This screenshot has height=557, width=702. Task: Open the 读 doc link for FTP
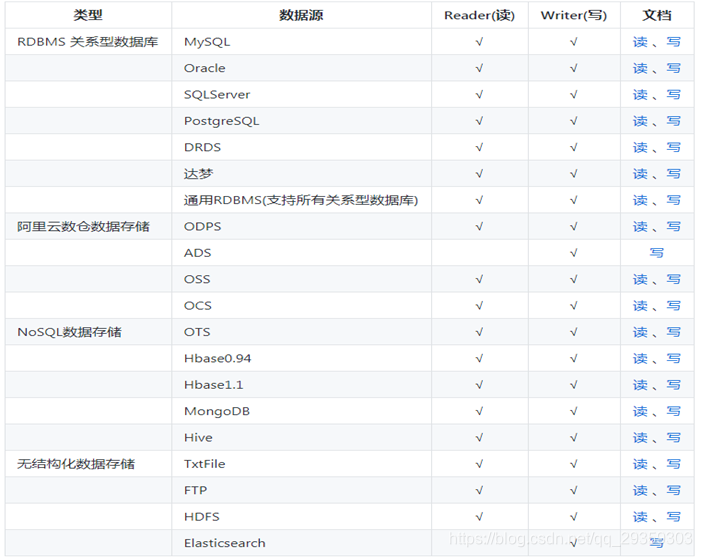tap(640, 491)
